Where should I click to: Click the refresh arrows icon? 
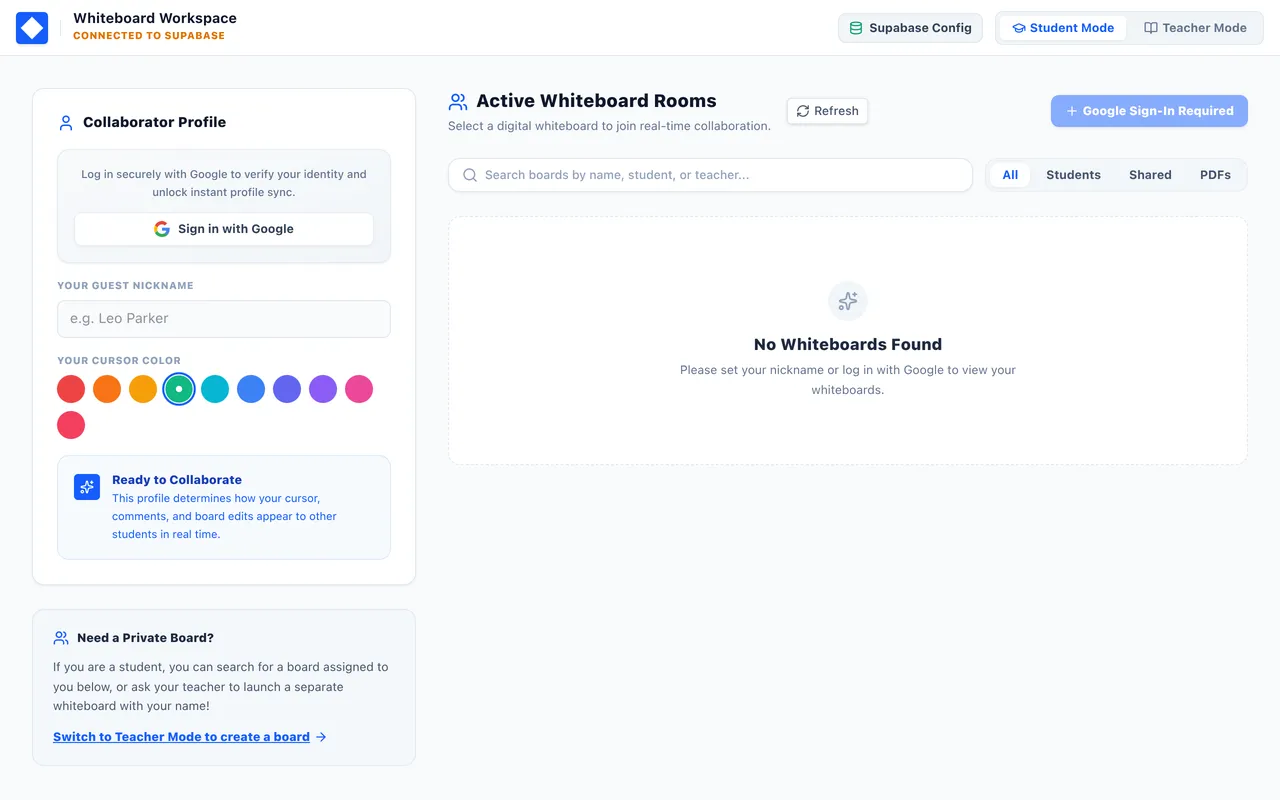coord(803,111)
